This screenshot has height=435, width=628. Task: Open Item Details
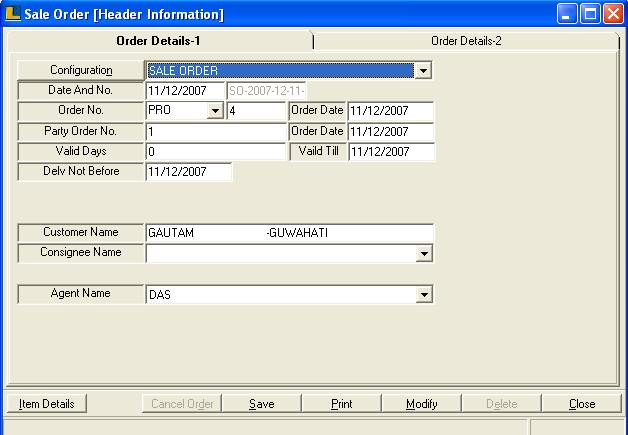tap(47, 404)
